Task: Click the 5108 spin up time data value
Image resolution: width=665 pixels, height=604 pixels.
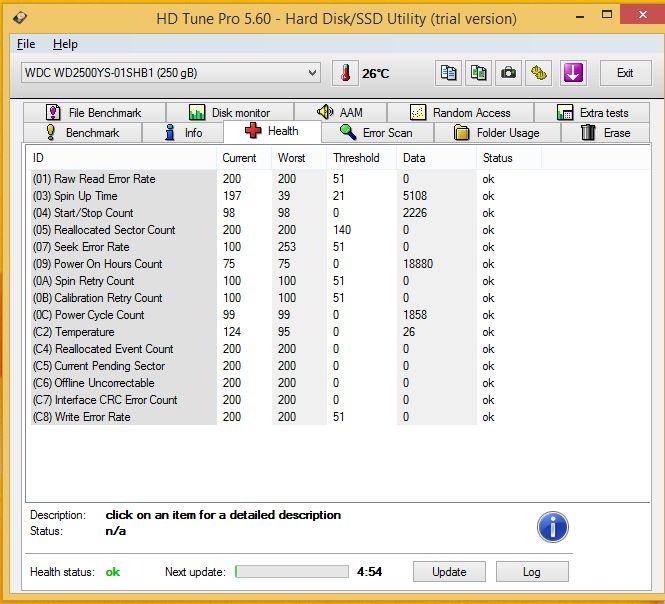Action: (415, 196)
